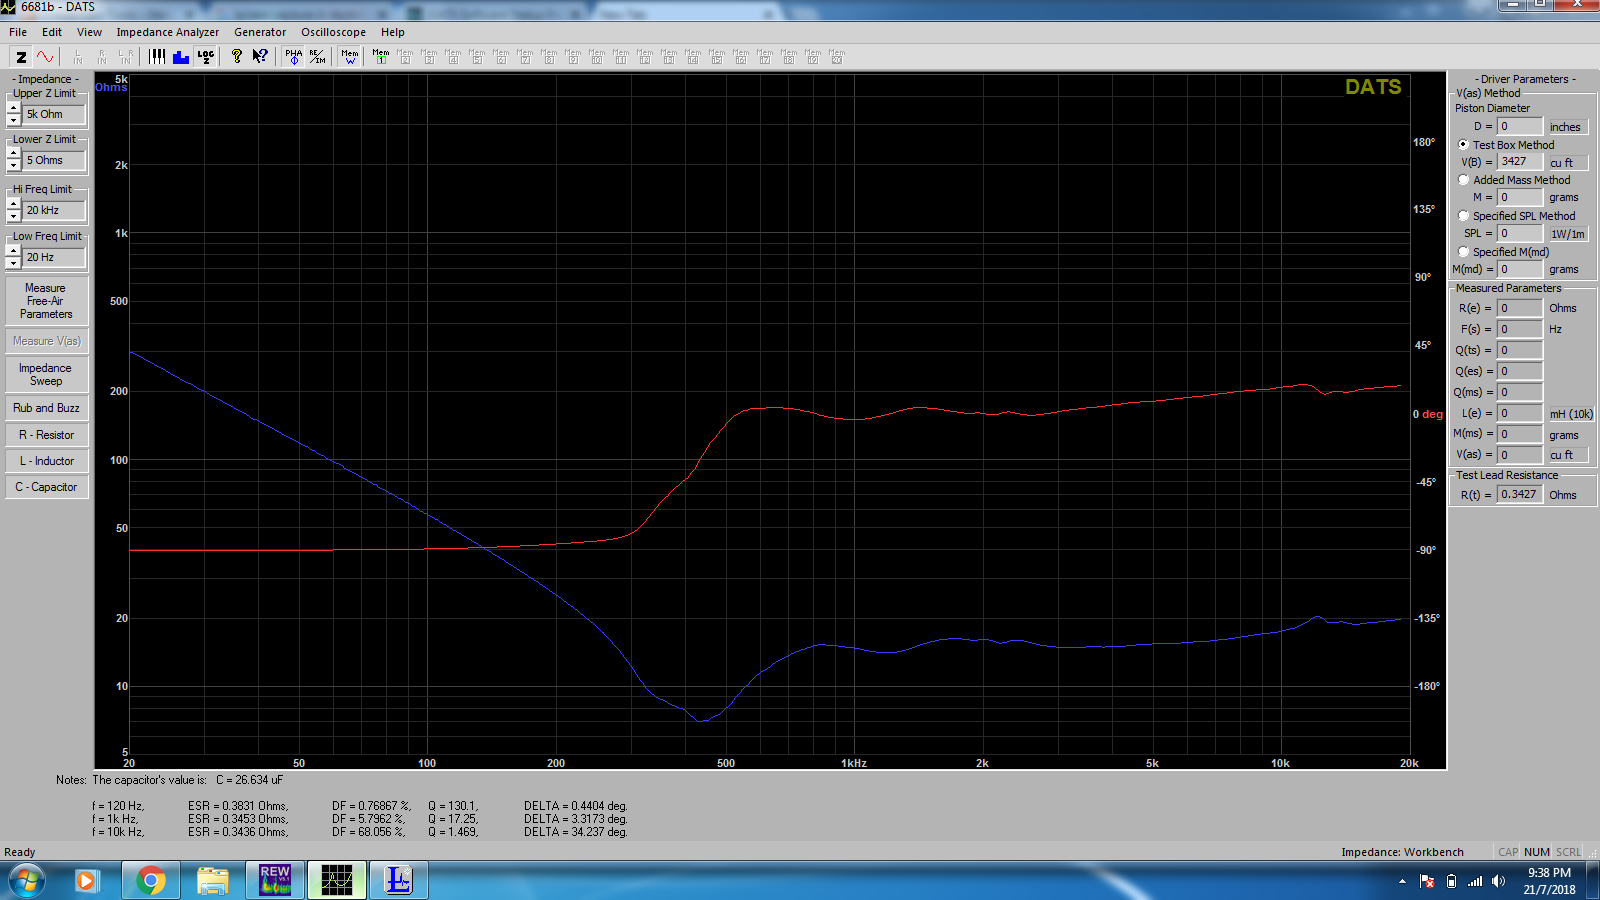This screenshot has height=900, width=1600.
Task: Click the L R IN input toolbar icon
Action: 126,57
